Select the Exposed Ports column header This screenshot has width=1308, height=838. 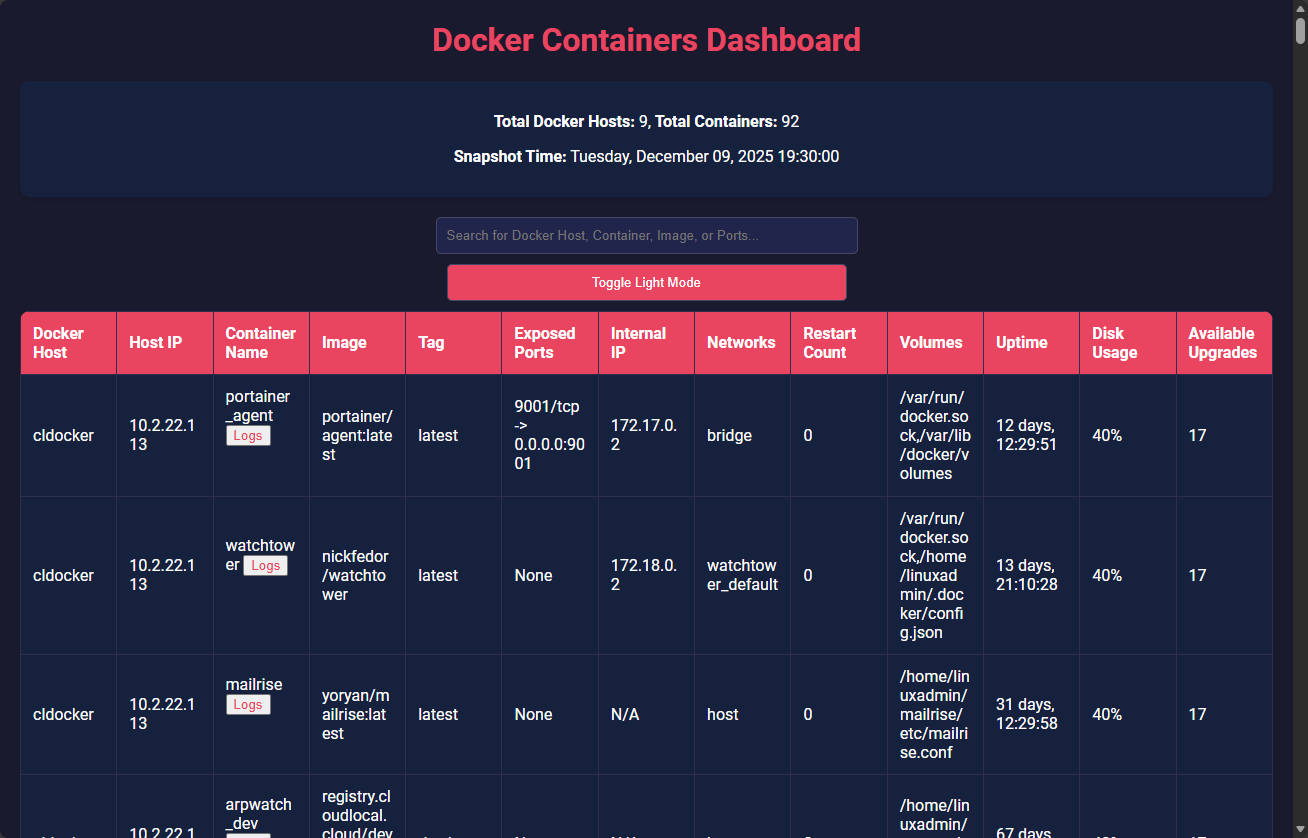[x=549, y=342]
